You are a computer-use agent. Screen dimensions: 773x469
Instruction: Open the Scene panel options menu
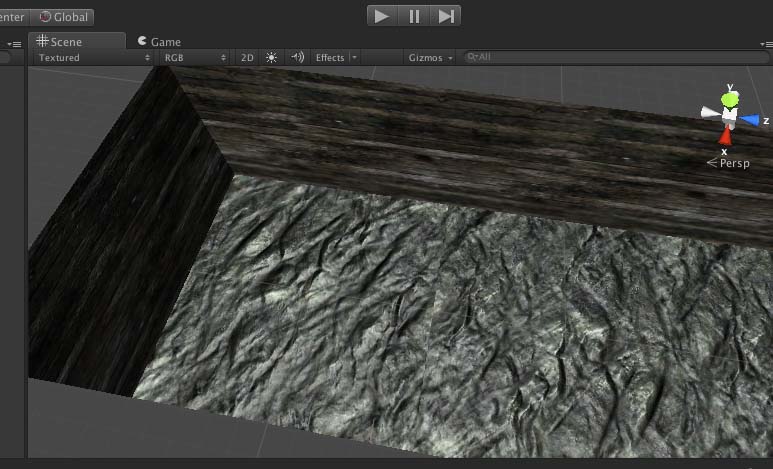766,44
